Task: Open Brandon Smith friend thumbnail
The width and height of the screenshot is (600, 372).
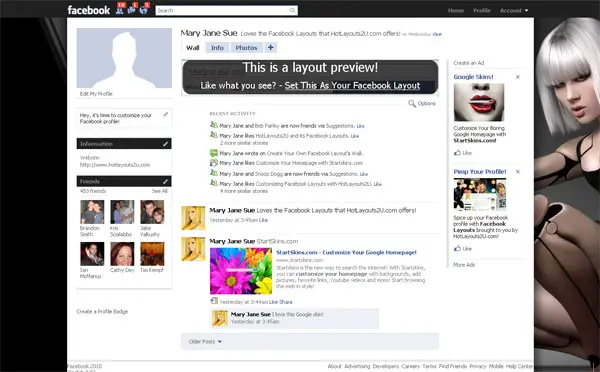Action: [x=92, y=212]
